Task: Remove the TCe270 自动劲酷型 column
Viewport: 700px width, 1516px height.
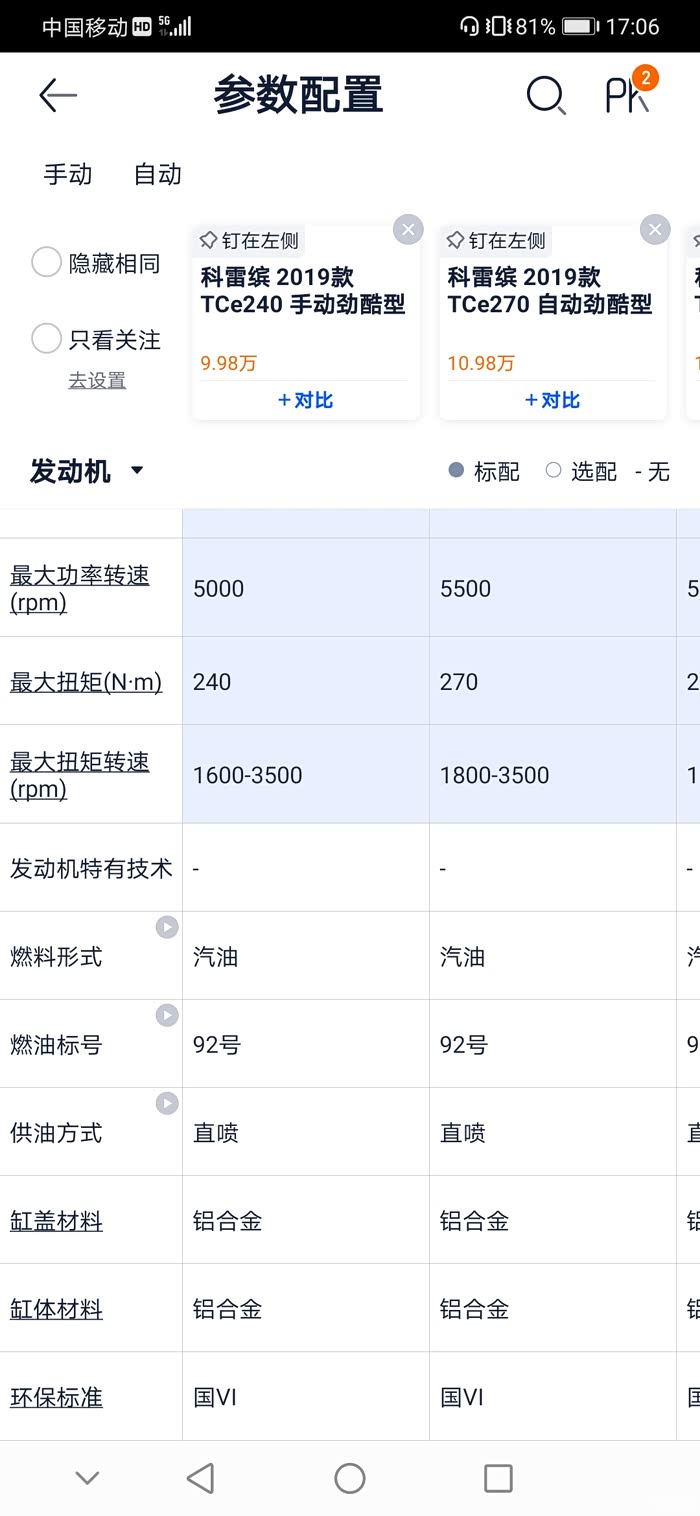Action: click(655, 230)
